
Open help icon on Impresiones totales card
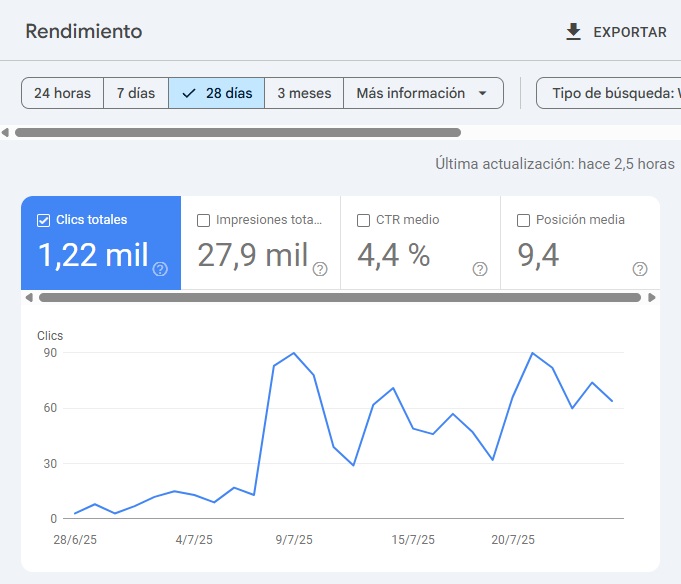click(320, 269)
